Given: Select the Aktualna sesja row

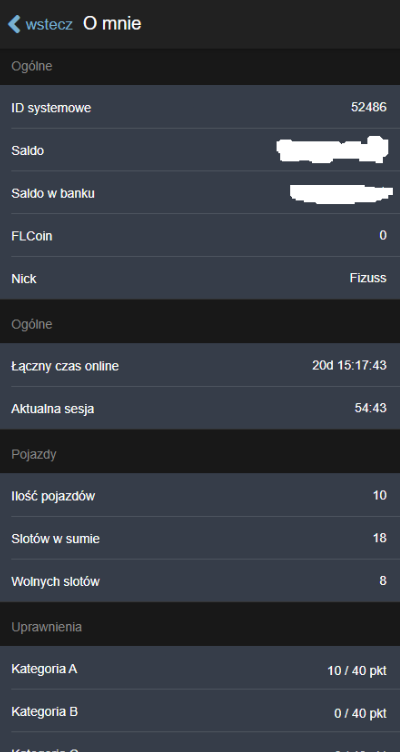Looking at the screenshot, I should tap(200, 408).
